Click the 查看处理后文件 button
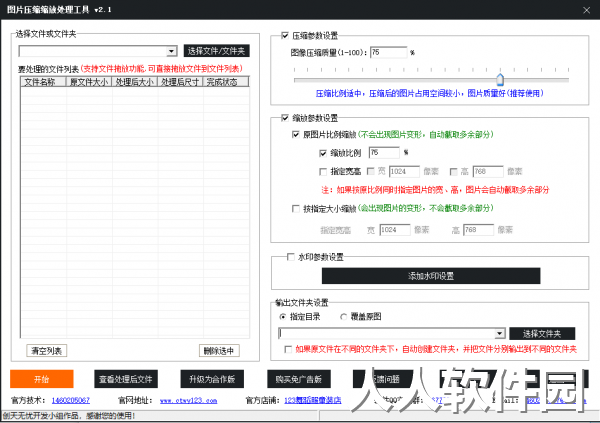Screen dimensions: 600x423 tap(126, 379)
